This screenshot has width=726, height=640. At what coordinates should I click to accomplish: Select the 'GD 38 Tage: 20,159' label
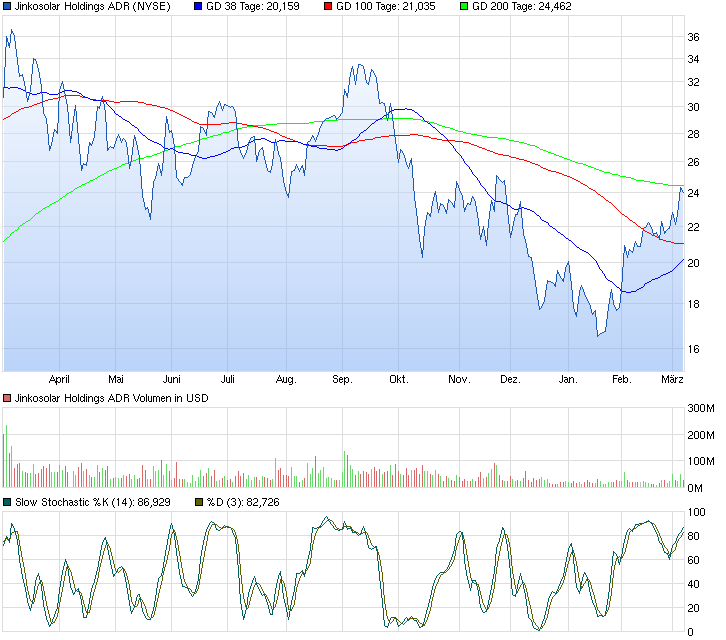pos(253,6)
